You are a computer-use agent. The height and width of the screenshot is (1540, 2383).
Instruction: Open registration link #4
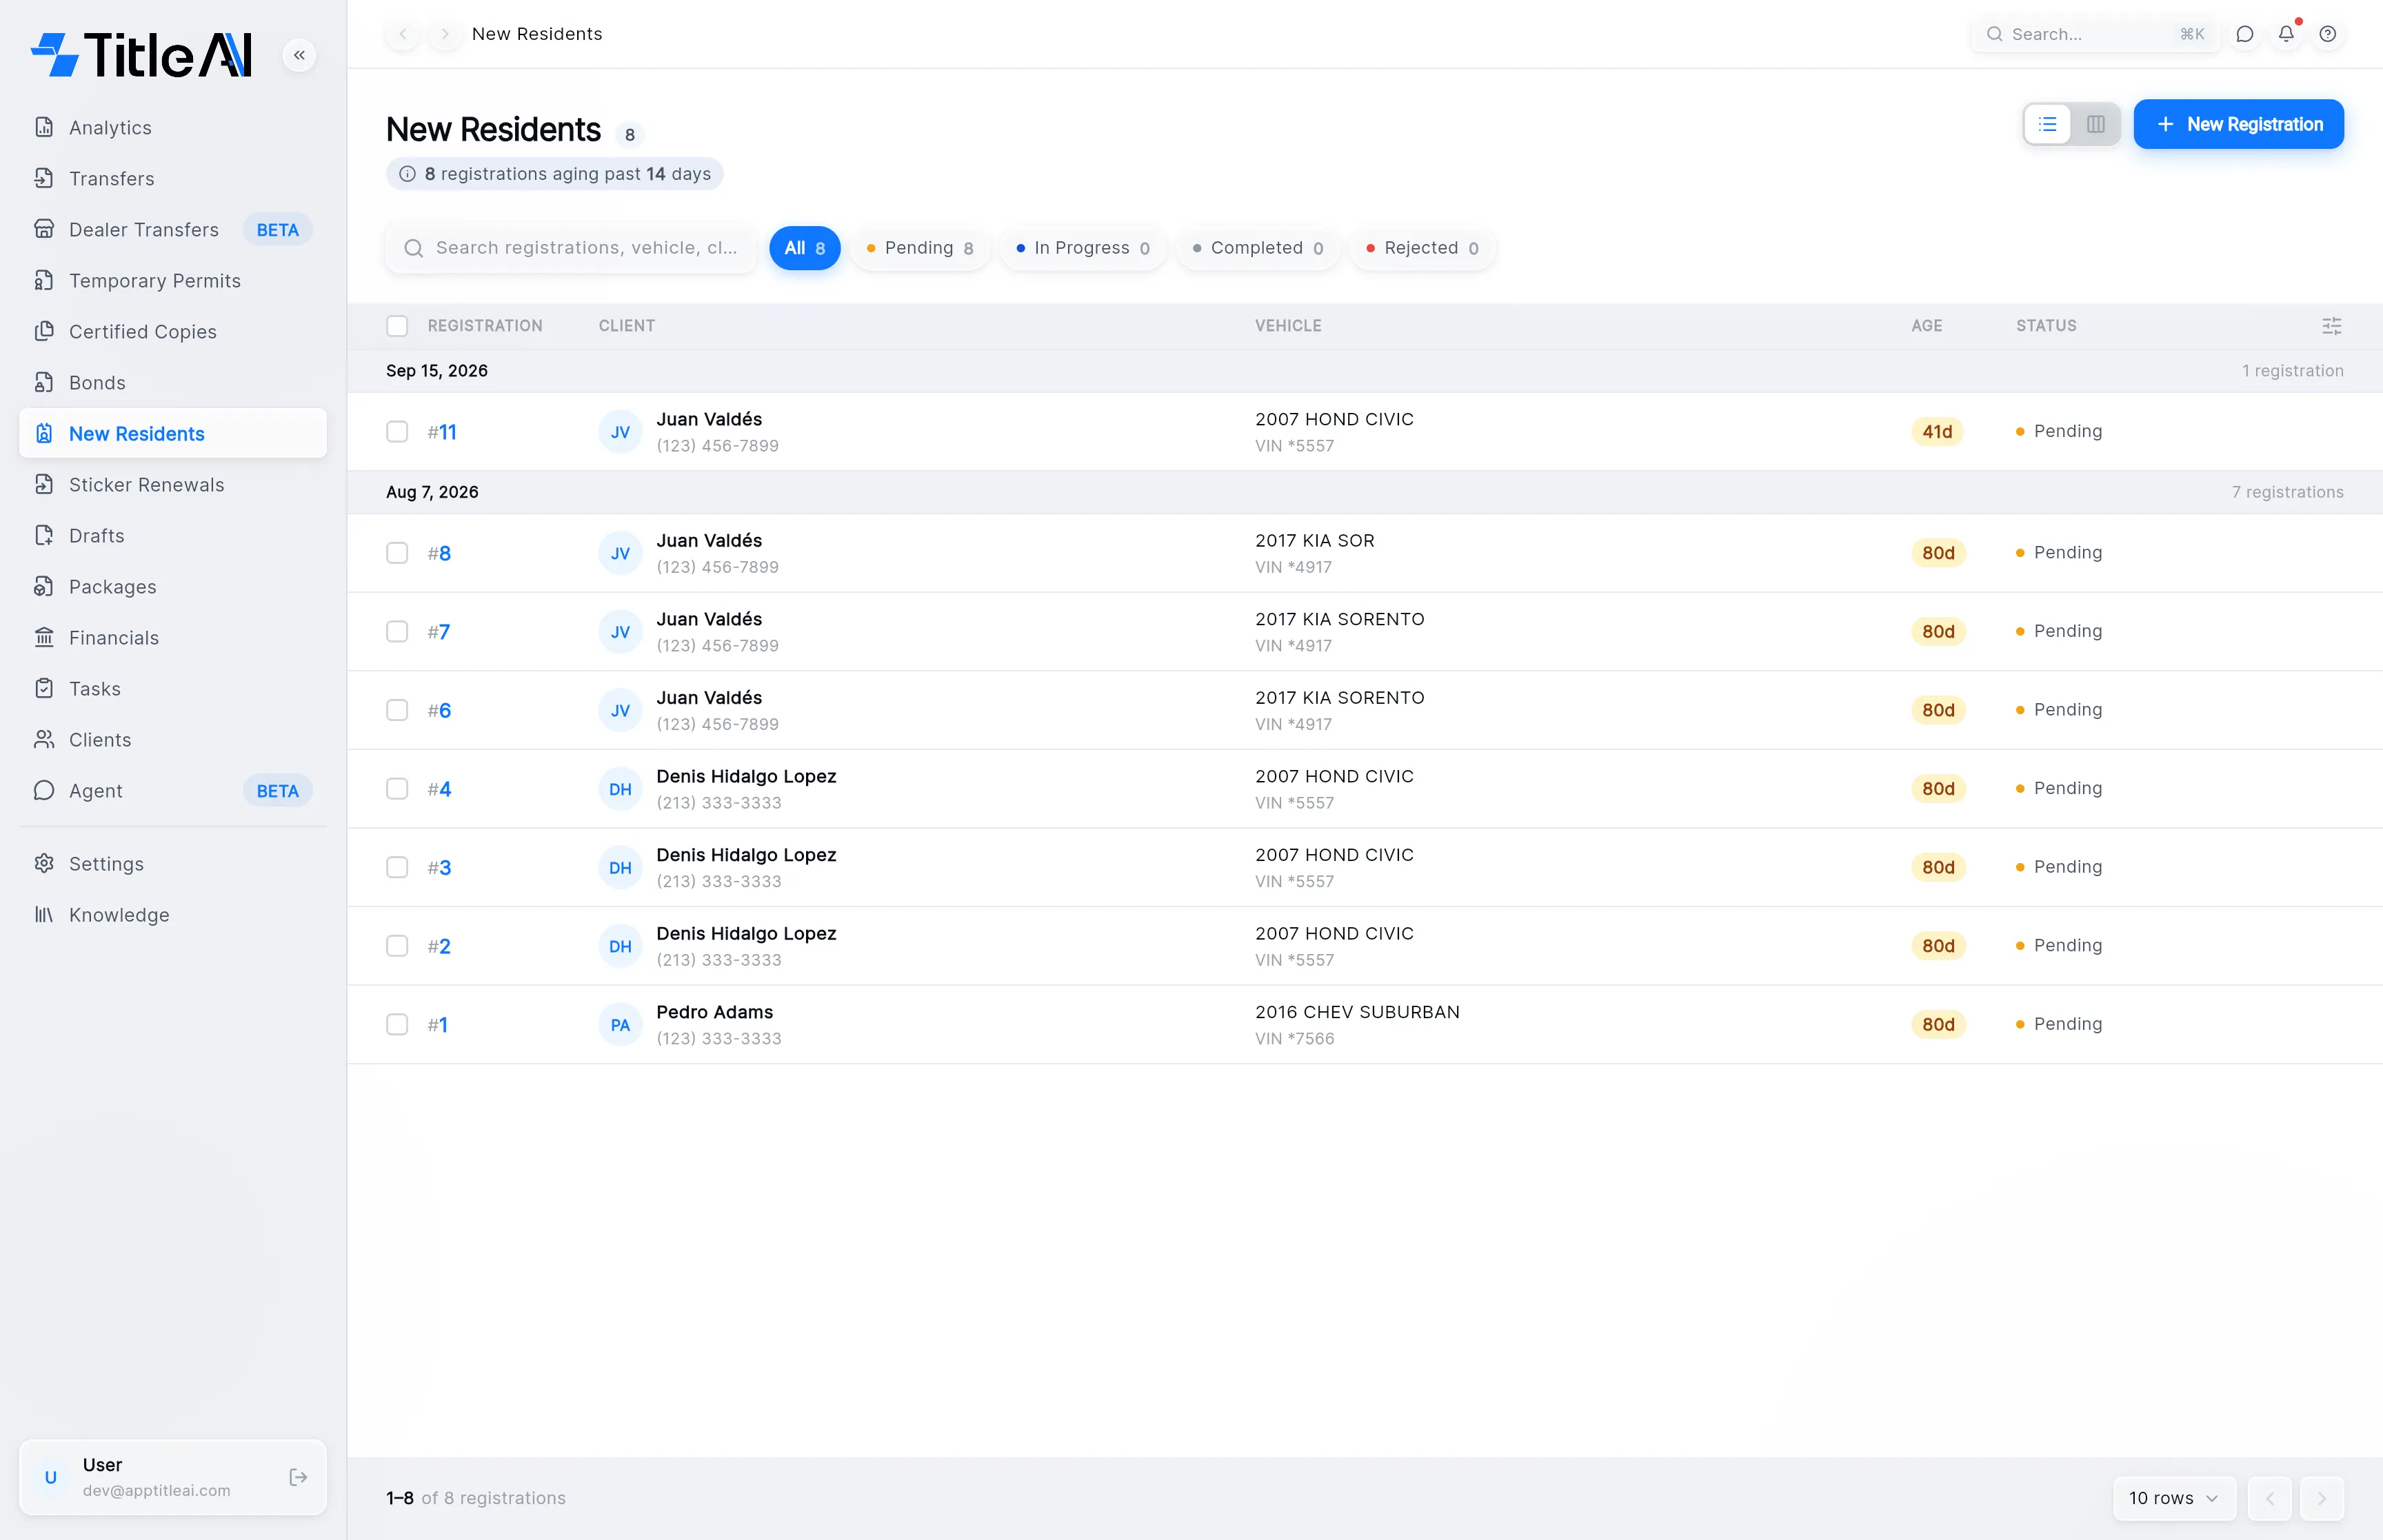439,789
